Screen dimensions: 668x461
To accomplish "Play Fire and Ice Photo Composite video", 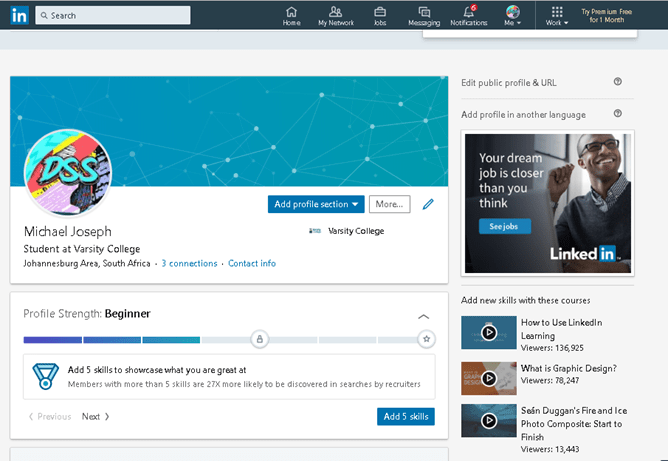I will [489, 421].
